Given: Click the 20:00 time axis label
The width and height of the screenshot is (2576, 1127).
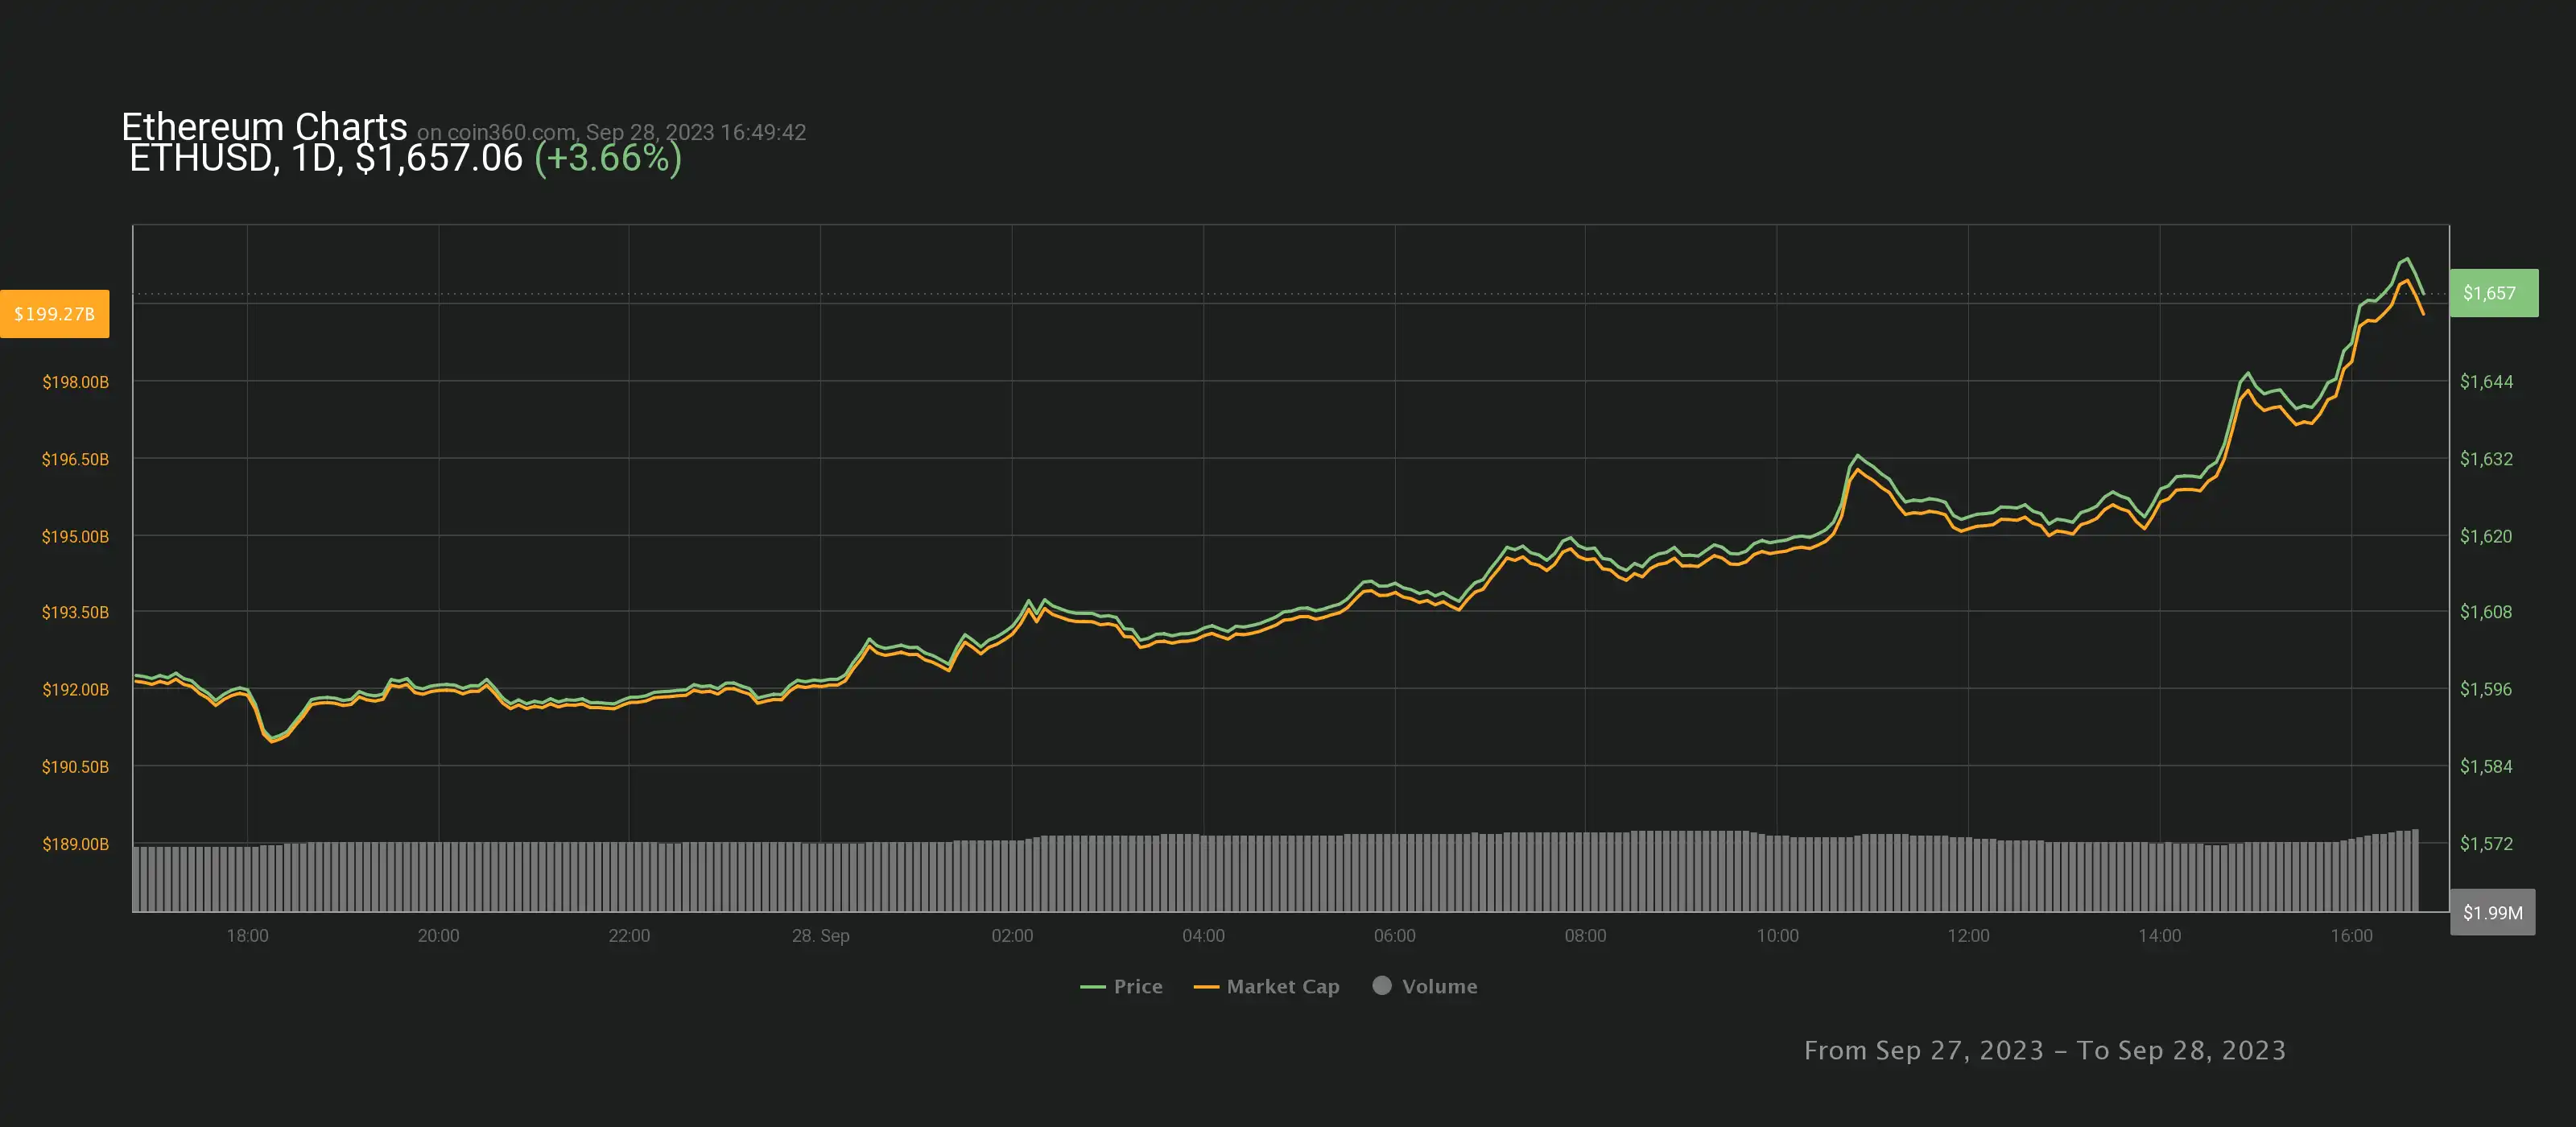Looking at the screenshot, I should [x=438, y=935].
